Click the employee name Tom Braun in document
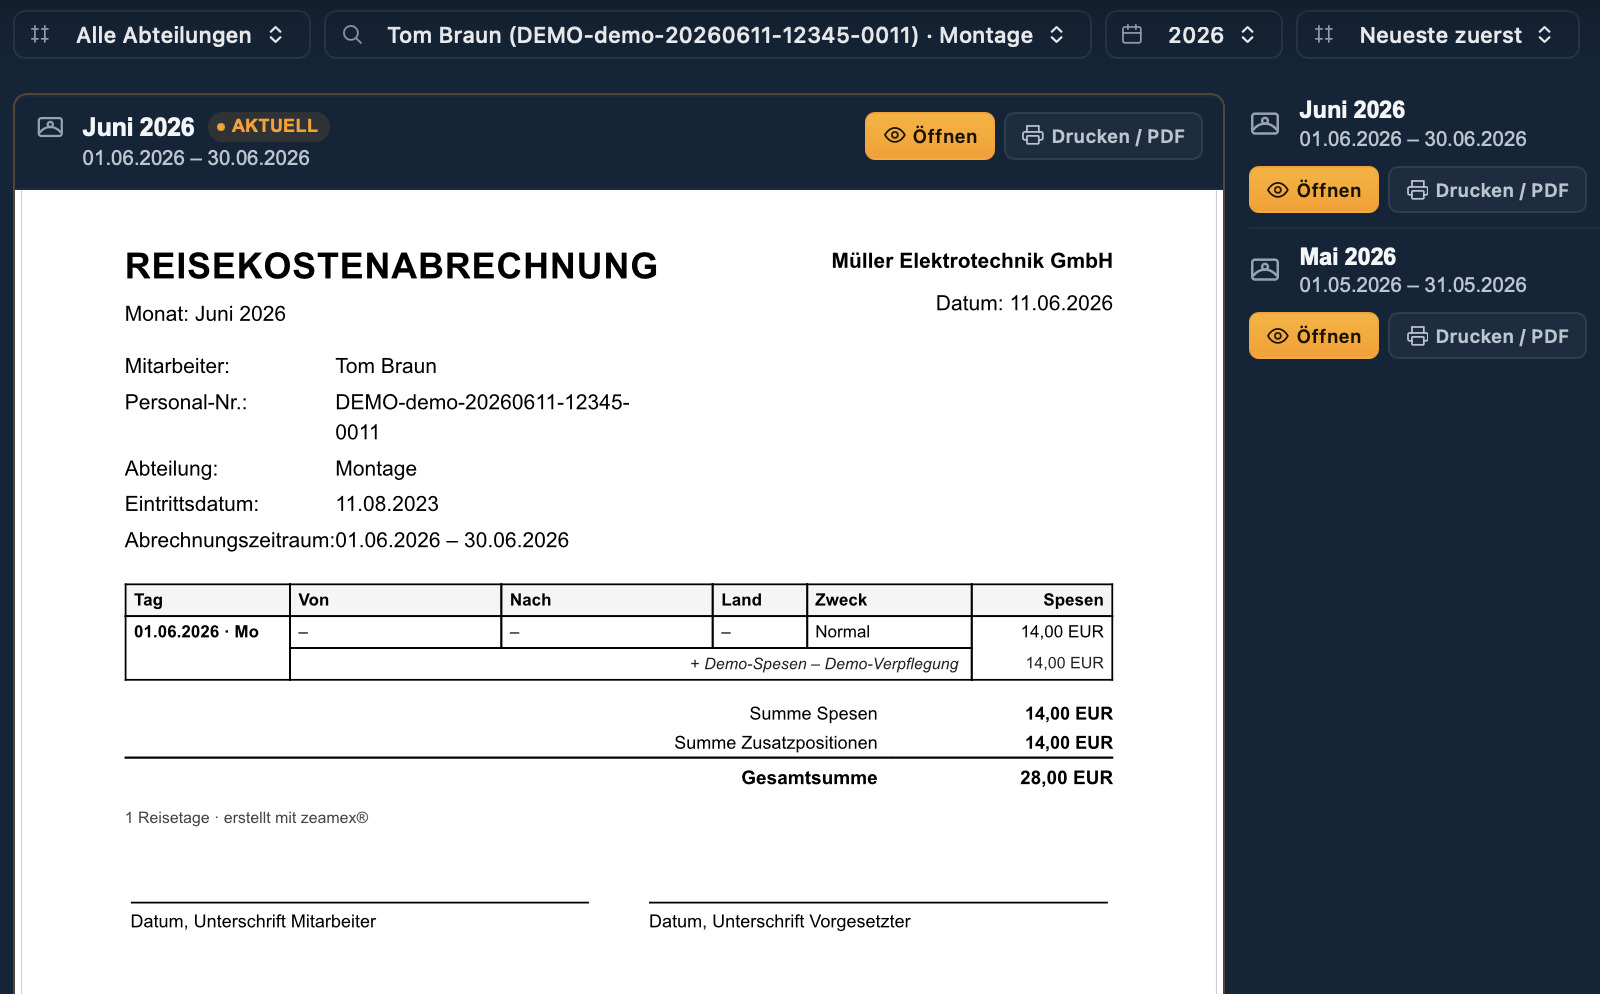The image size is (1600, 994). 386,366
